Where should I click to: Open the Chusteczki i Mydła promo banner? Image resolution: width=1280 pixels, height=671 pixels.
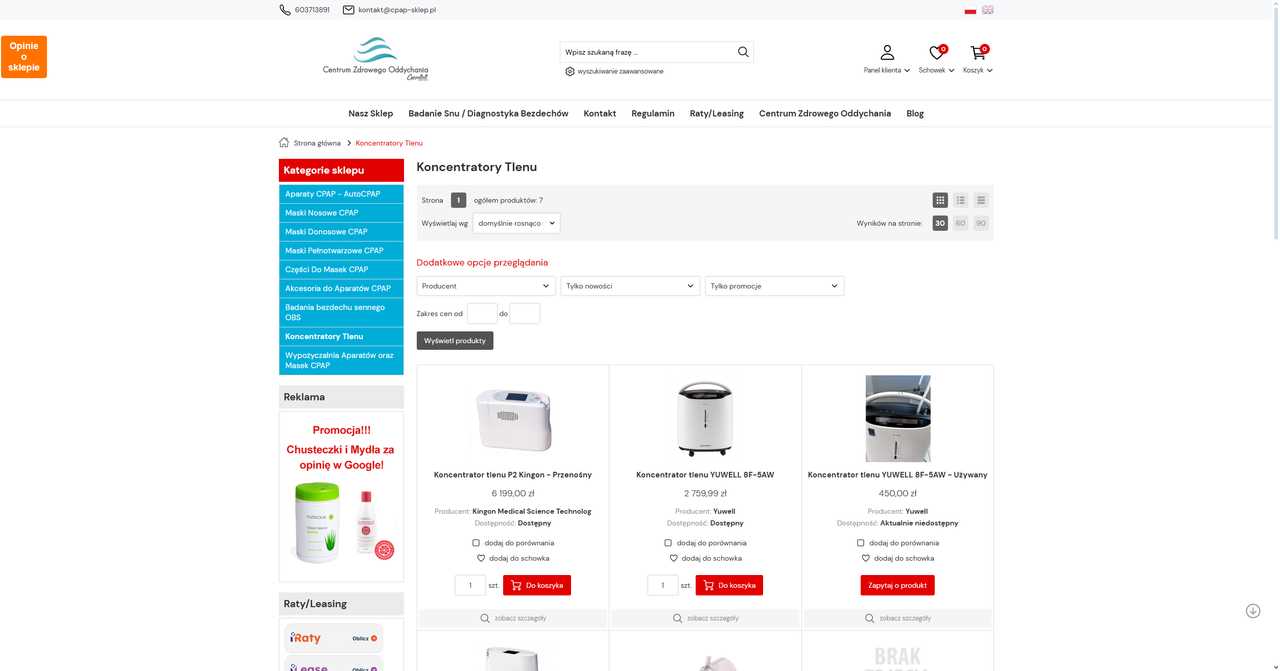[341, 497]
